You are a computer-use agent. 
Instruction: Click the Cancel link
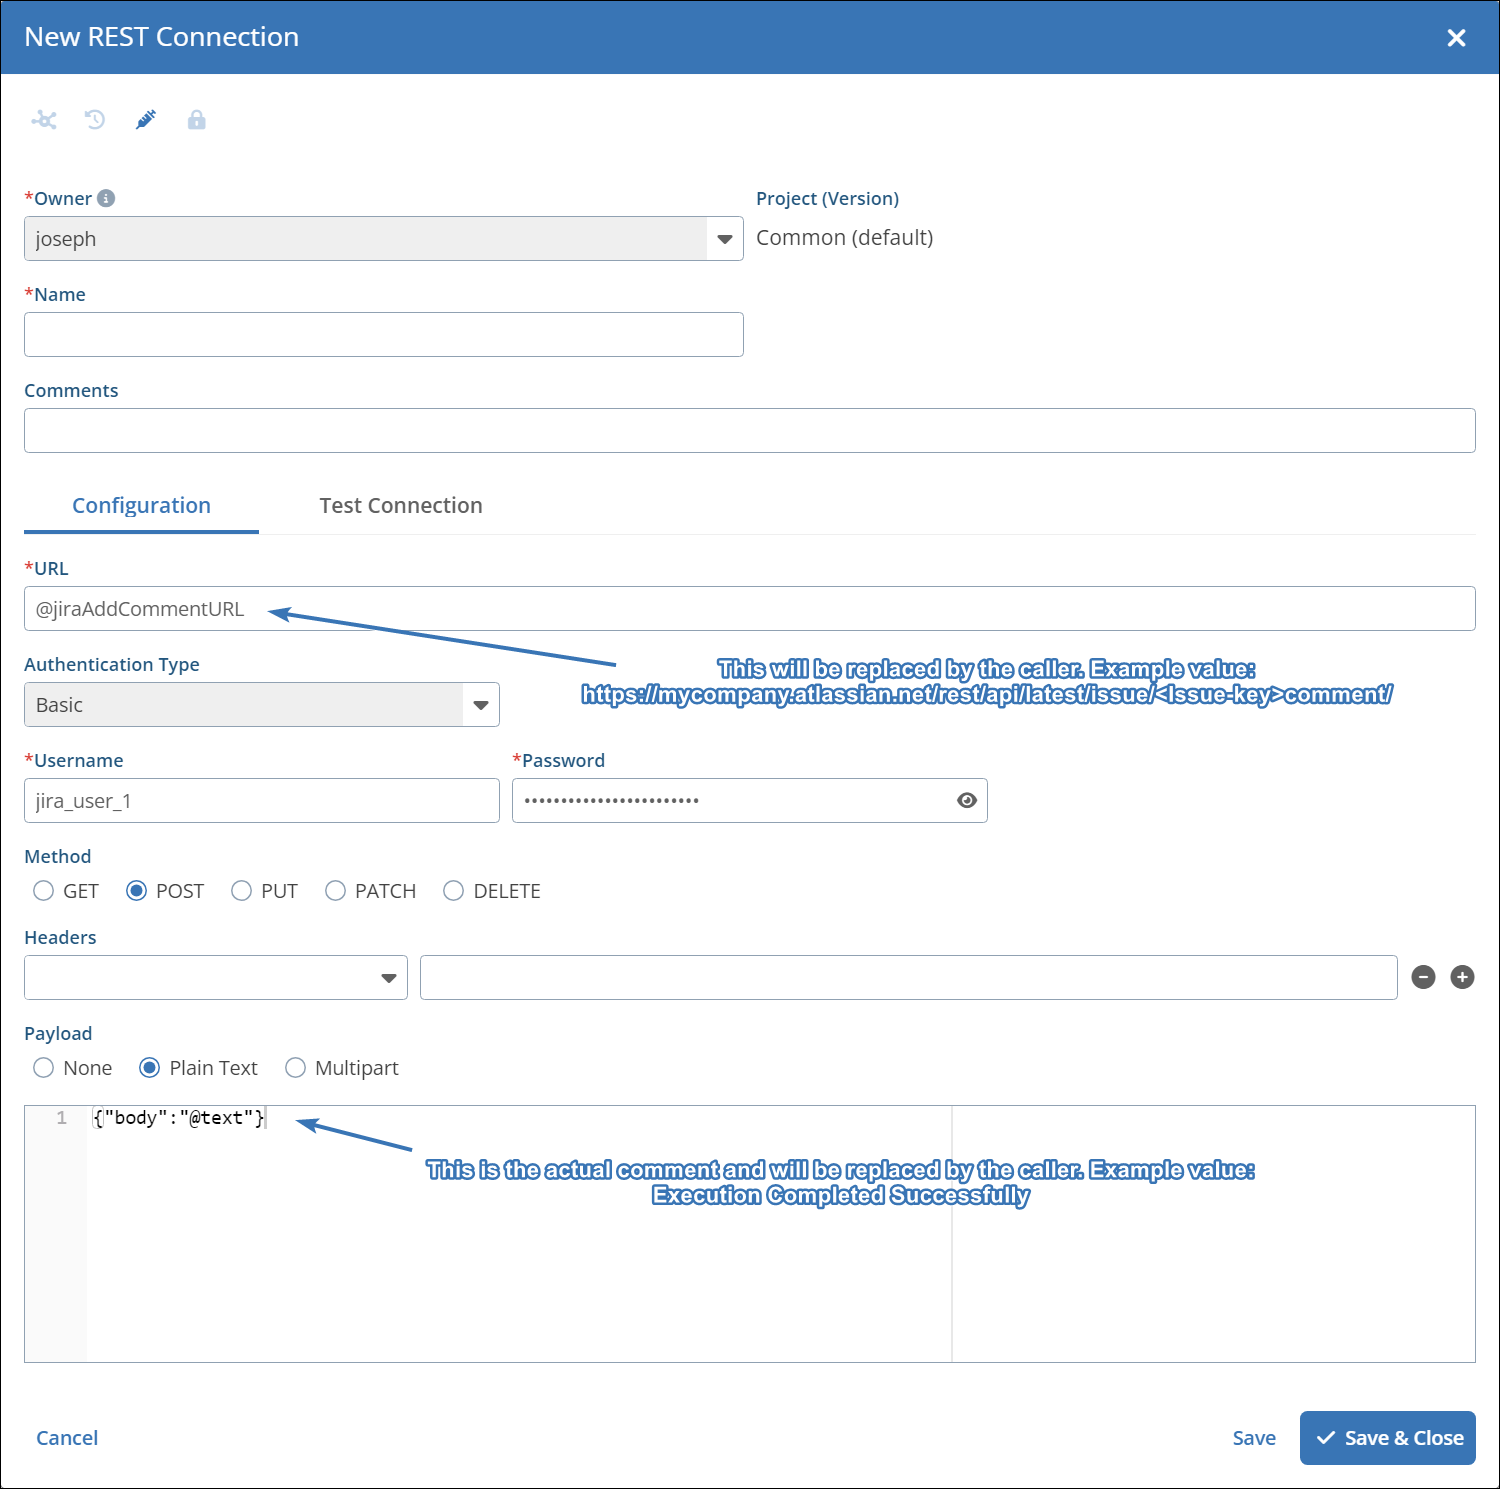pos(67,1438)
